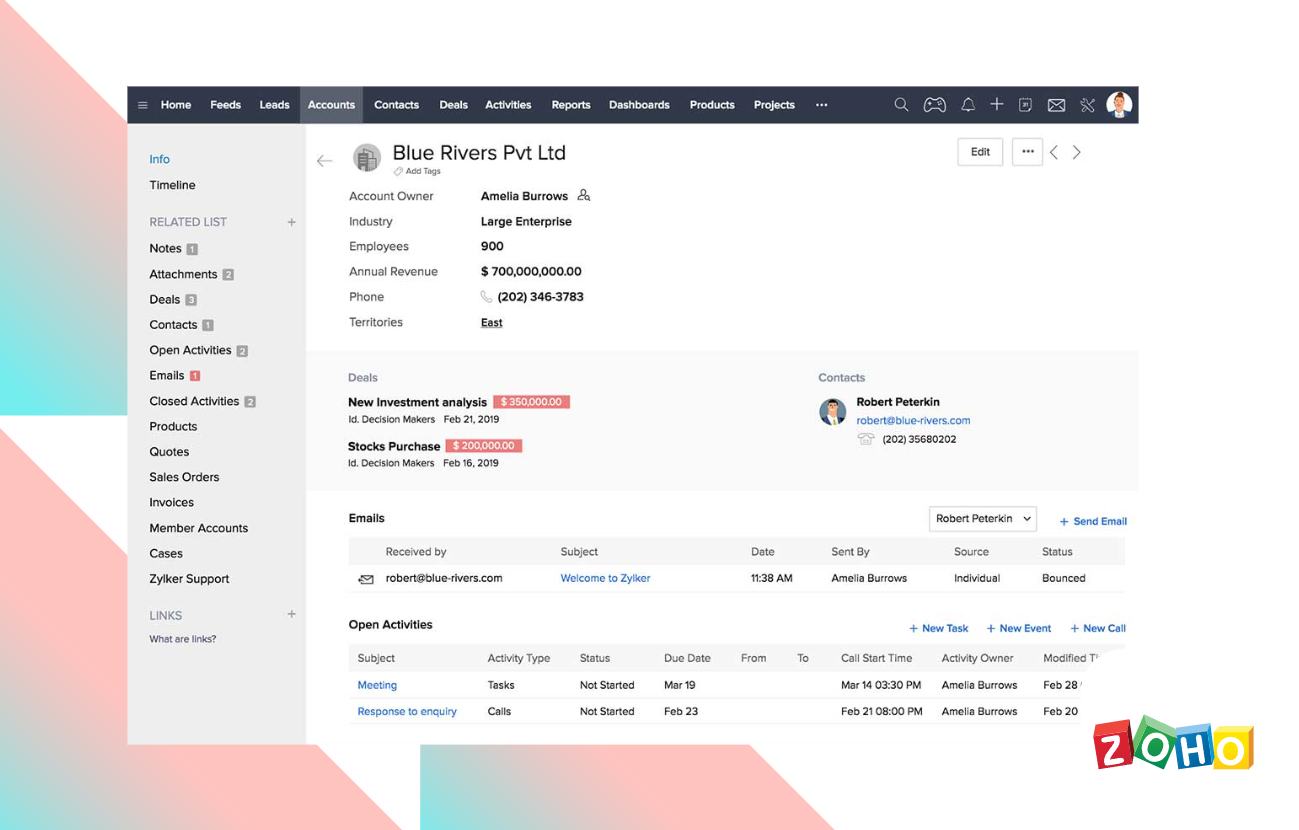Viewport: 1299px width, 830px height.
Task: Click Add Tags under account name
Action: click(x=417, y=172)
